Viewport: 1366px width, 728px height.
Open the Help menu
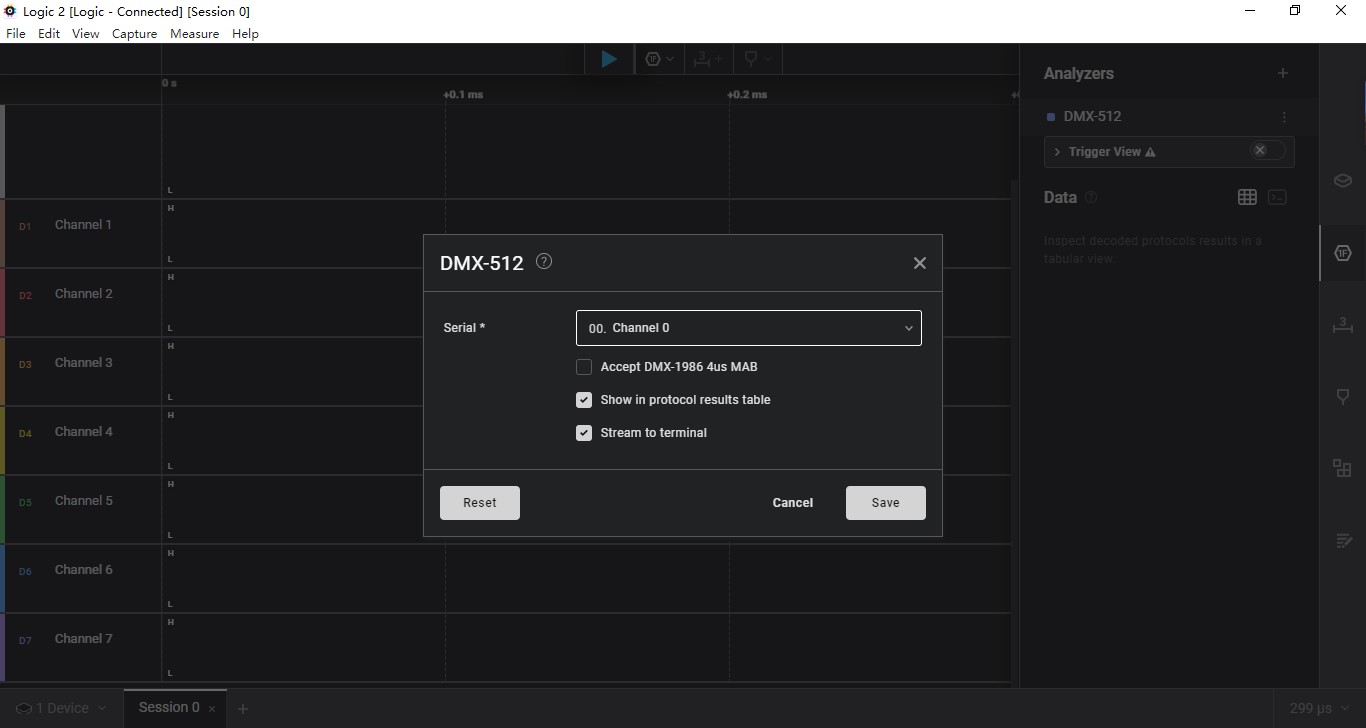pos(246,34)
